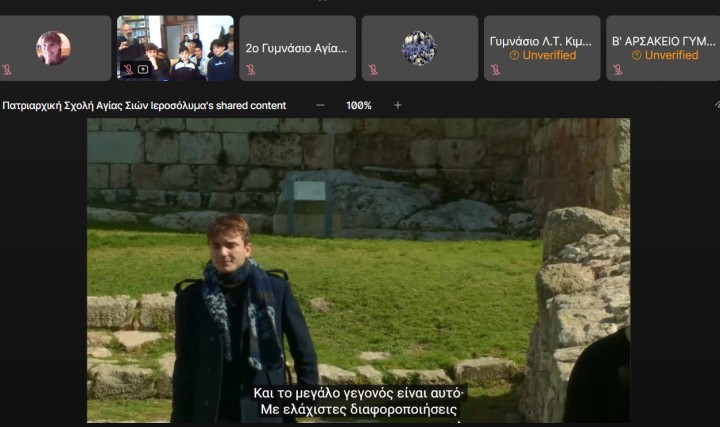The width and height of the screenshot is (720, 427).
Task: Click the shared video showing man in scarf
Action: point(358,270)
